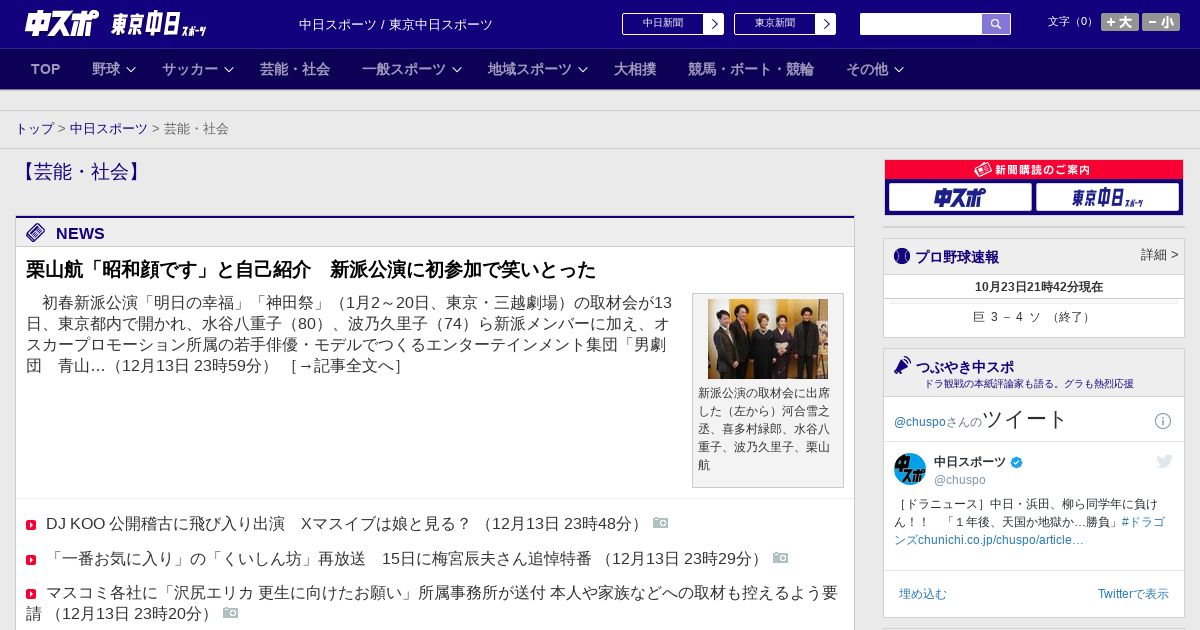
Task: Expand the サッカー menu dropdown
Action: [x=198, y=69]
